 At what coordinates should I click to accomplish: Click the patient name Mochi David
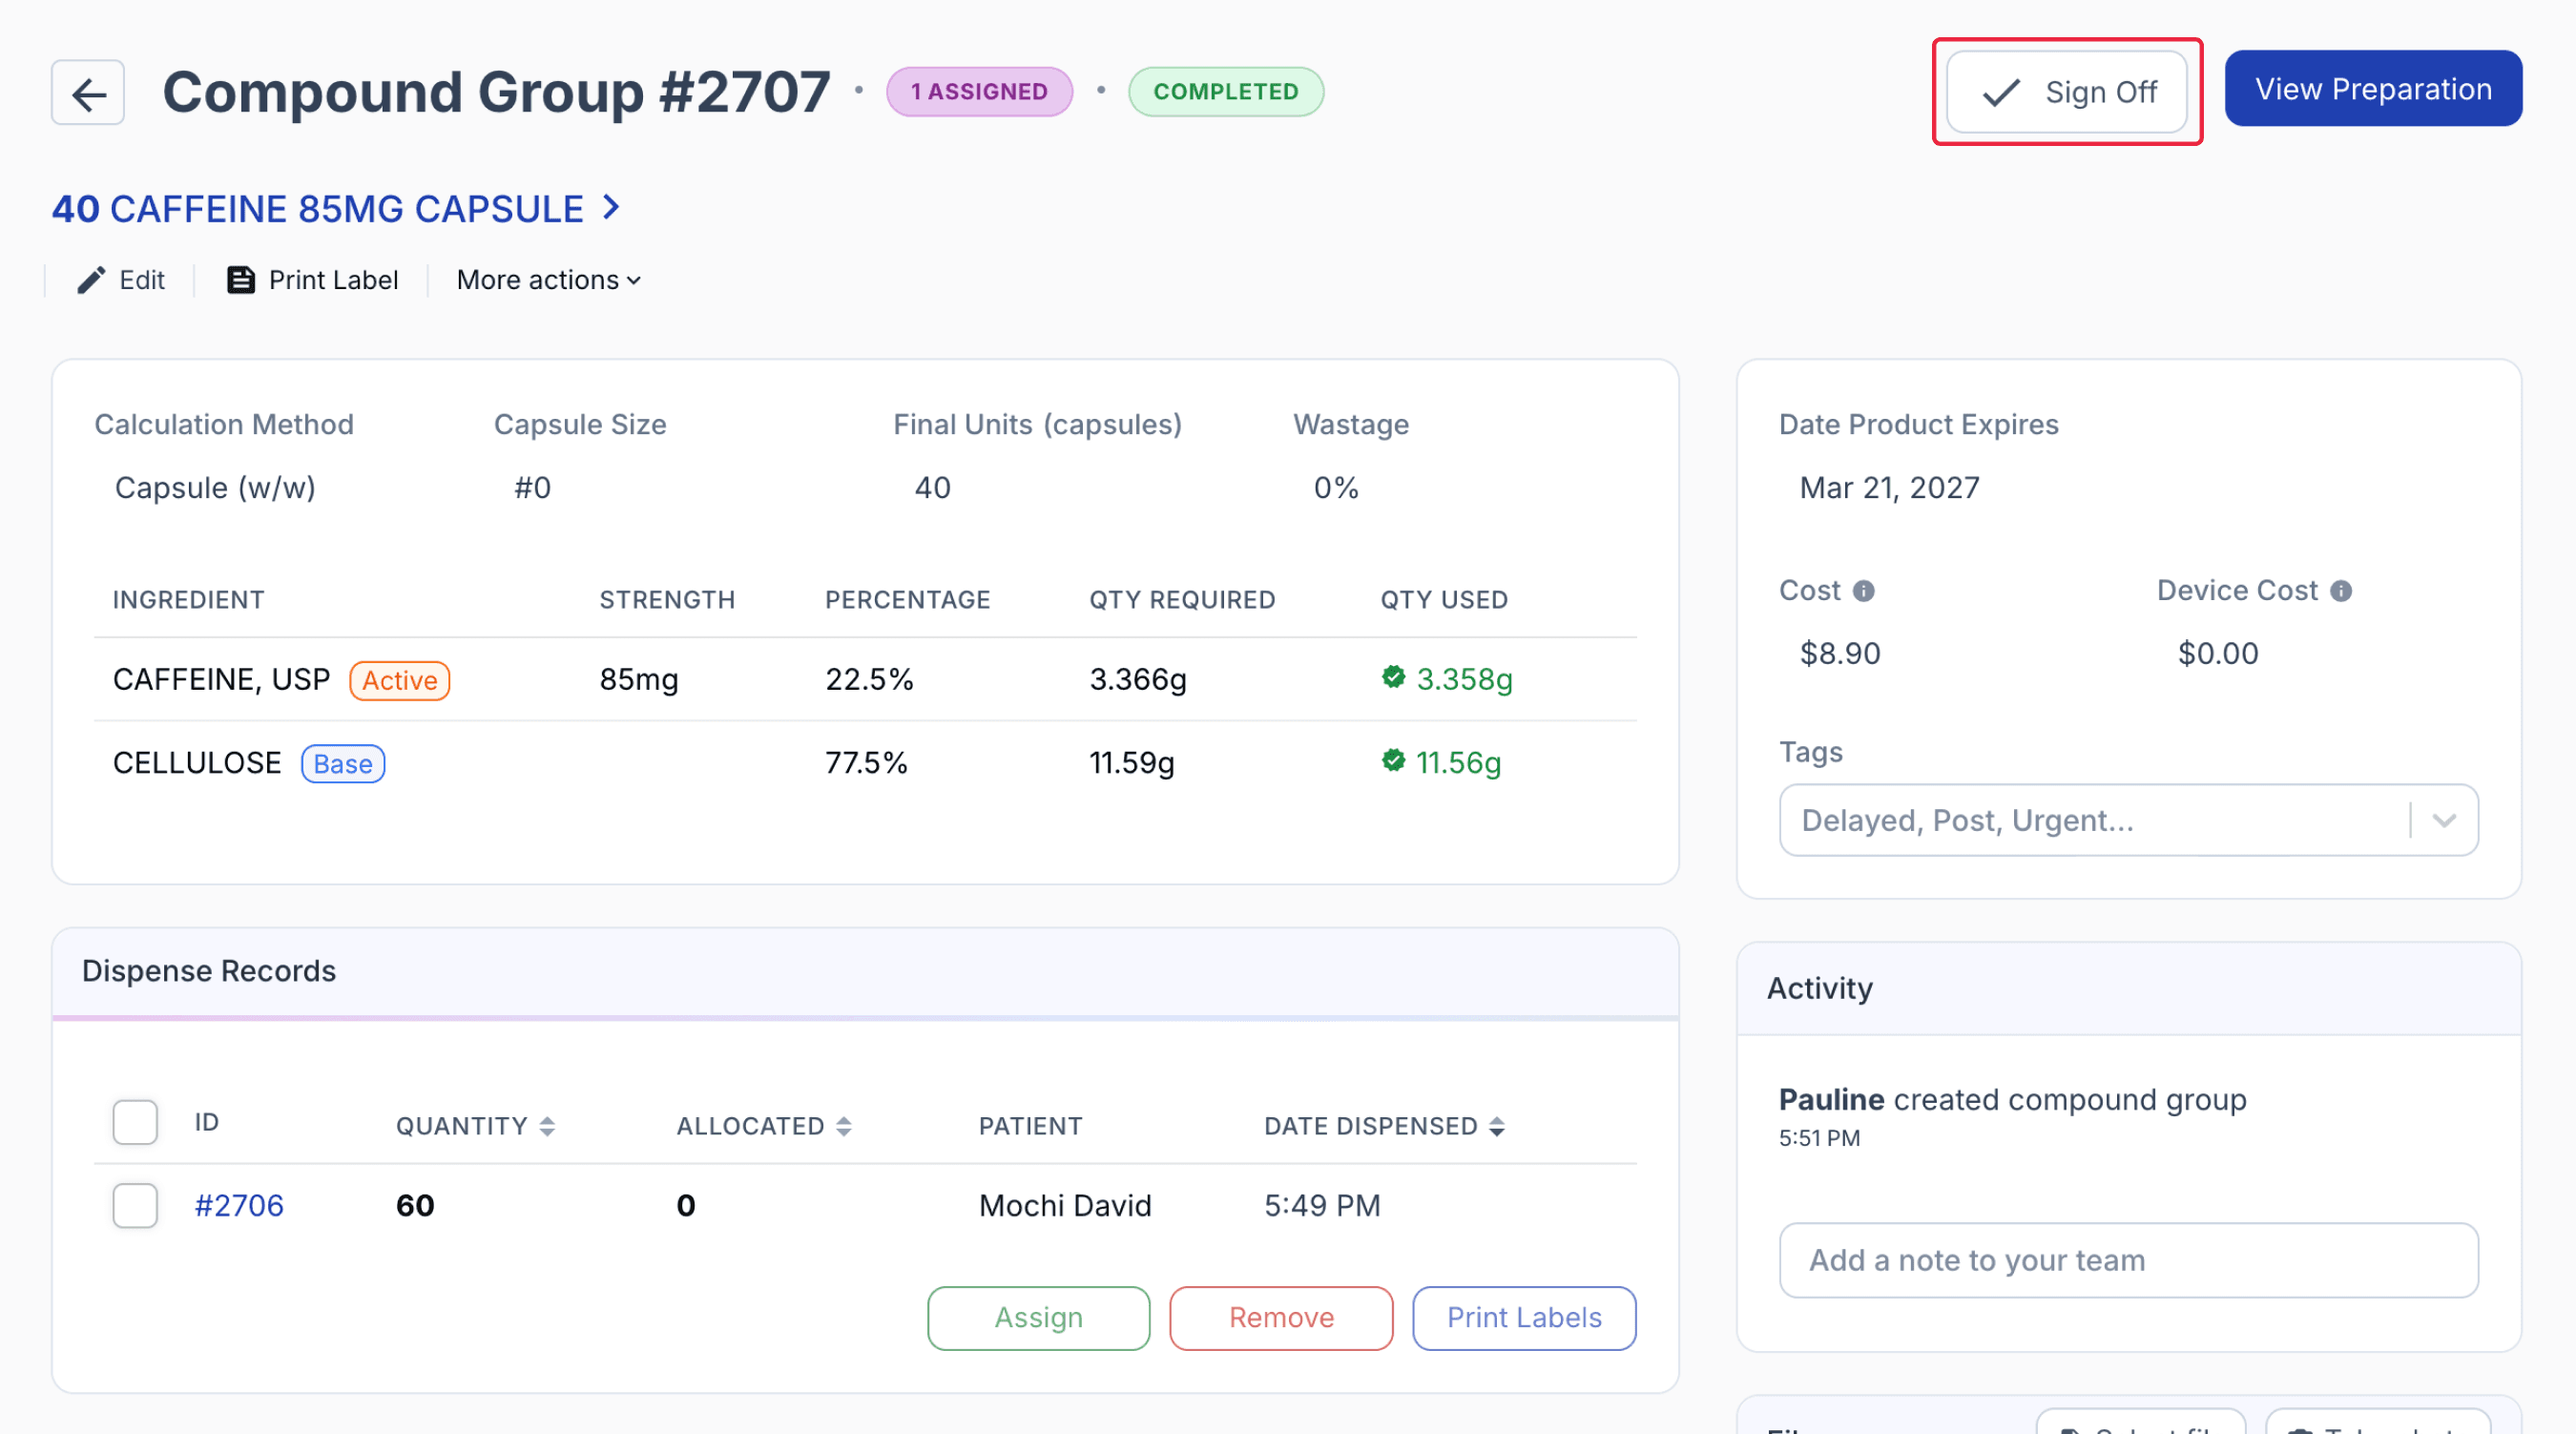(x=1065, y=1205)
